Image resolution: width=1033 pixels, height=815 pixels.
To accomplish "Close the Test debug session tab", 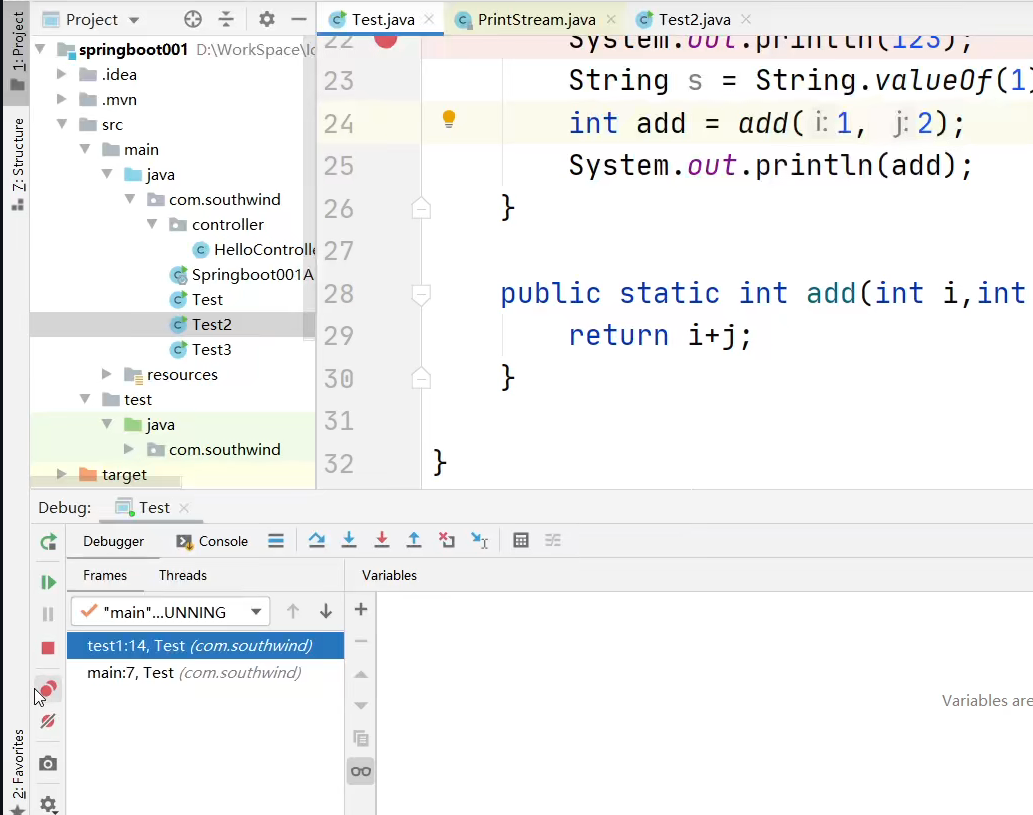I will click(184, 507).
